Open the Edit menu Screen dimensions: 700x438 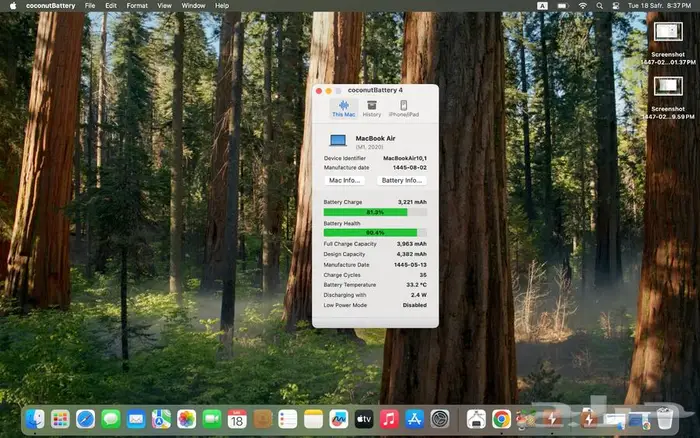111,6
